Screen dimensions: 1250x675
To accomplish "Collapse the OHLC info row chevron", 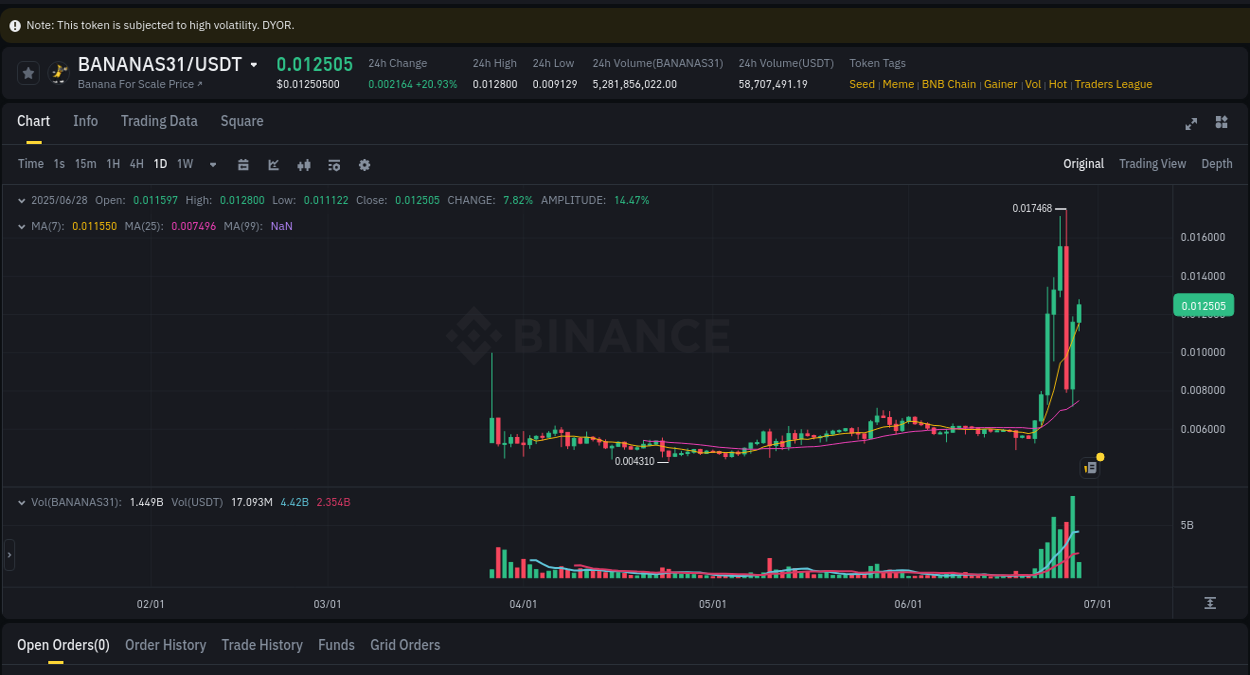I will (21, 200).
